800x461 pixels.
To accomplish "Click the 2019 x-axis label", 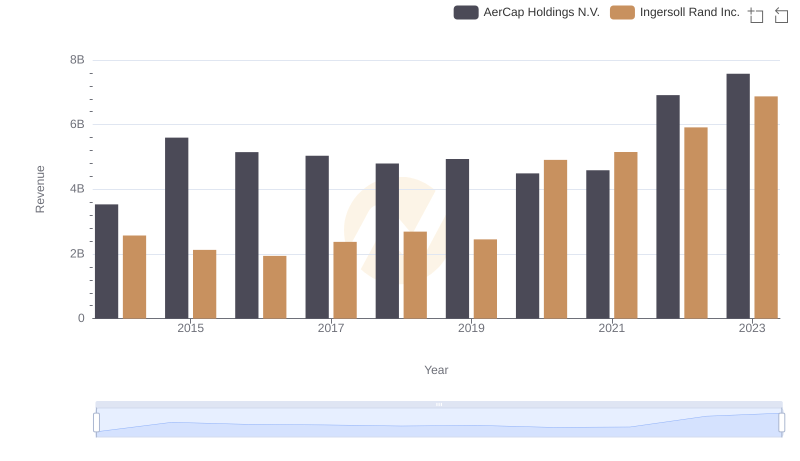I will click(471, 328).
